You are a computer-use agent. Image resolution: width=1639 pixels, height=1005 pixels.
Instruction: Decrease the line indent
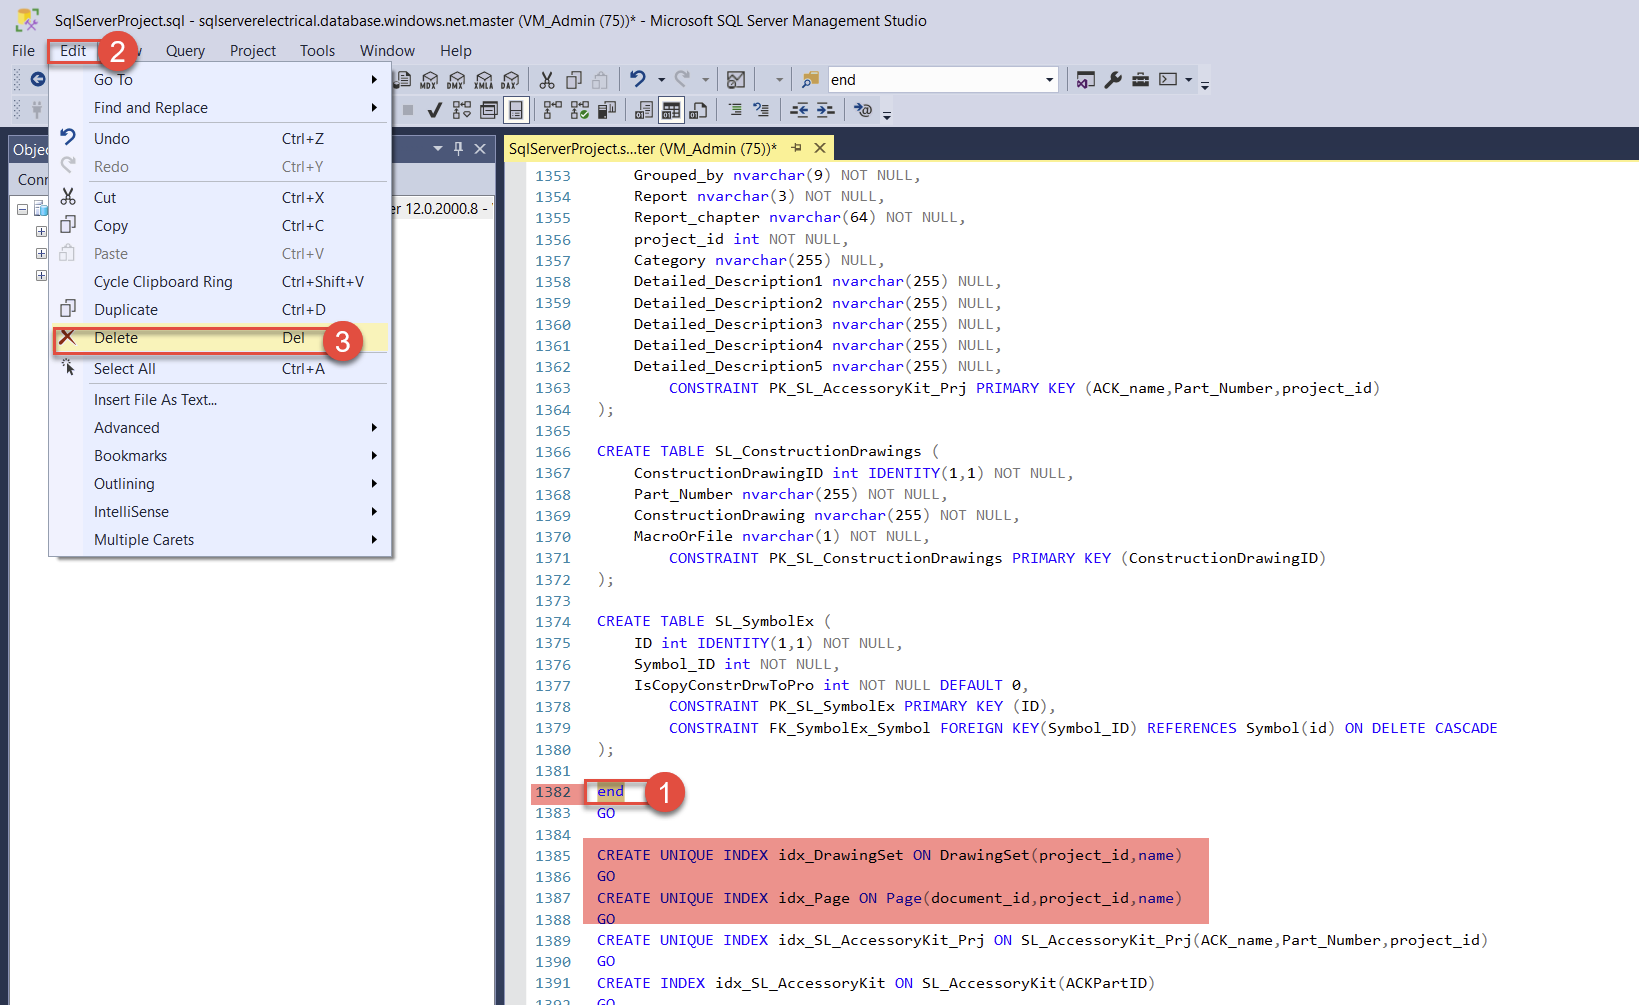798,110
